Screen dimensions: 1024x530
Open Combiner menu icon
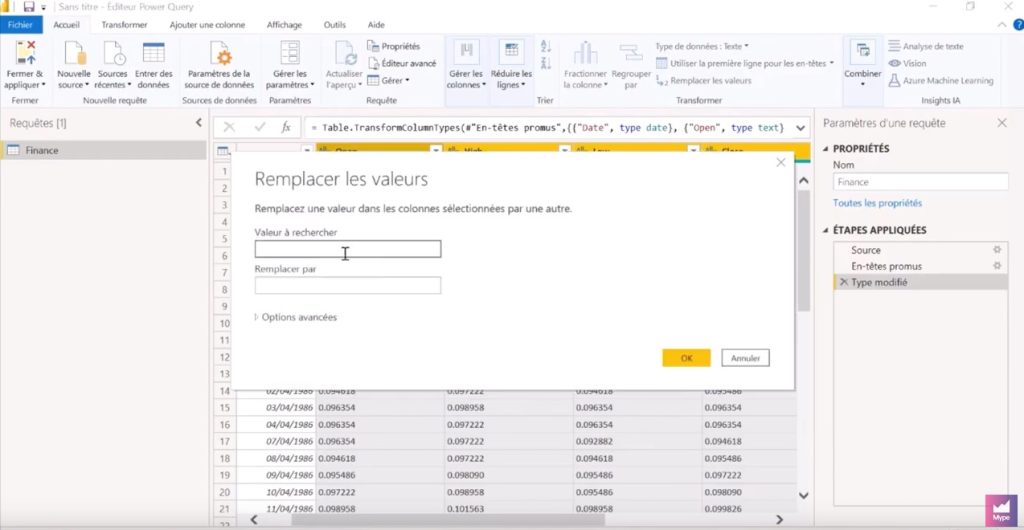point(863,52)
